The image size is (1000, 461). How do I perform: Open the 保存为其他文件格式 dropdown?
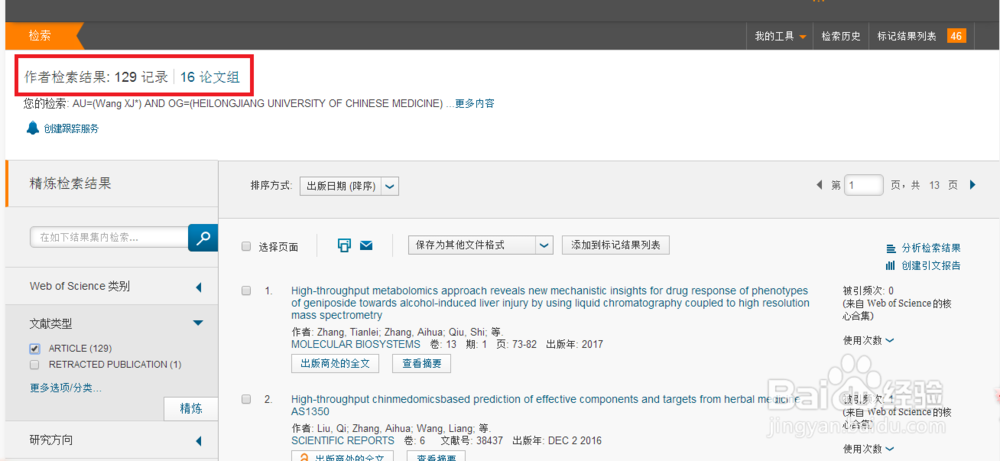(x=480, y=245)
